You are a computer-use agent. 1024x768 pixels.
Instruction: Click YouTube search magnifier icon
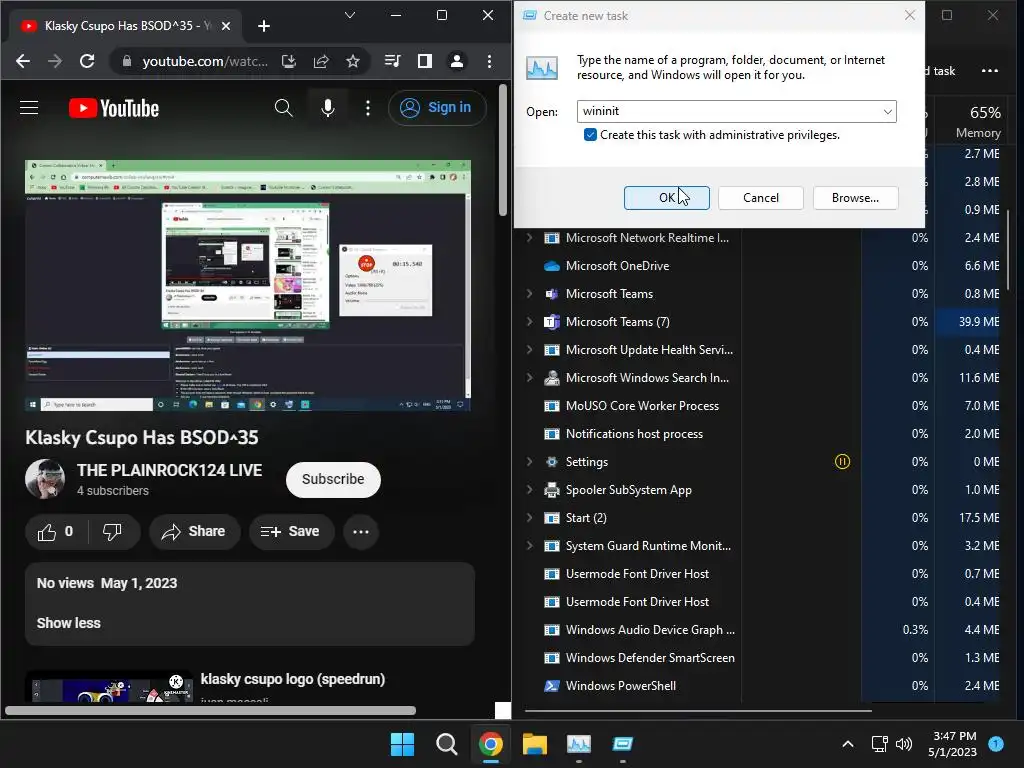[x=283, y=108]
